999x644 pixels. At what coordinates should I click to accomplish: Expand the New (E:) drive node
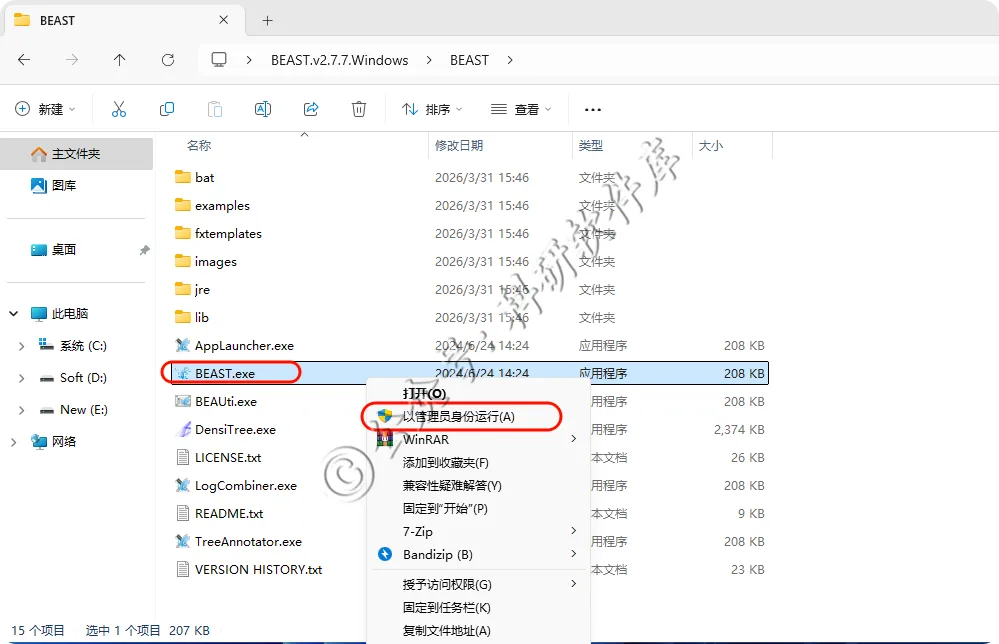[x=22, y=410]
